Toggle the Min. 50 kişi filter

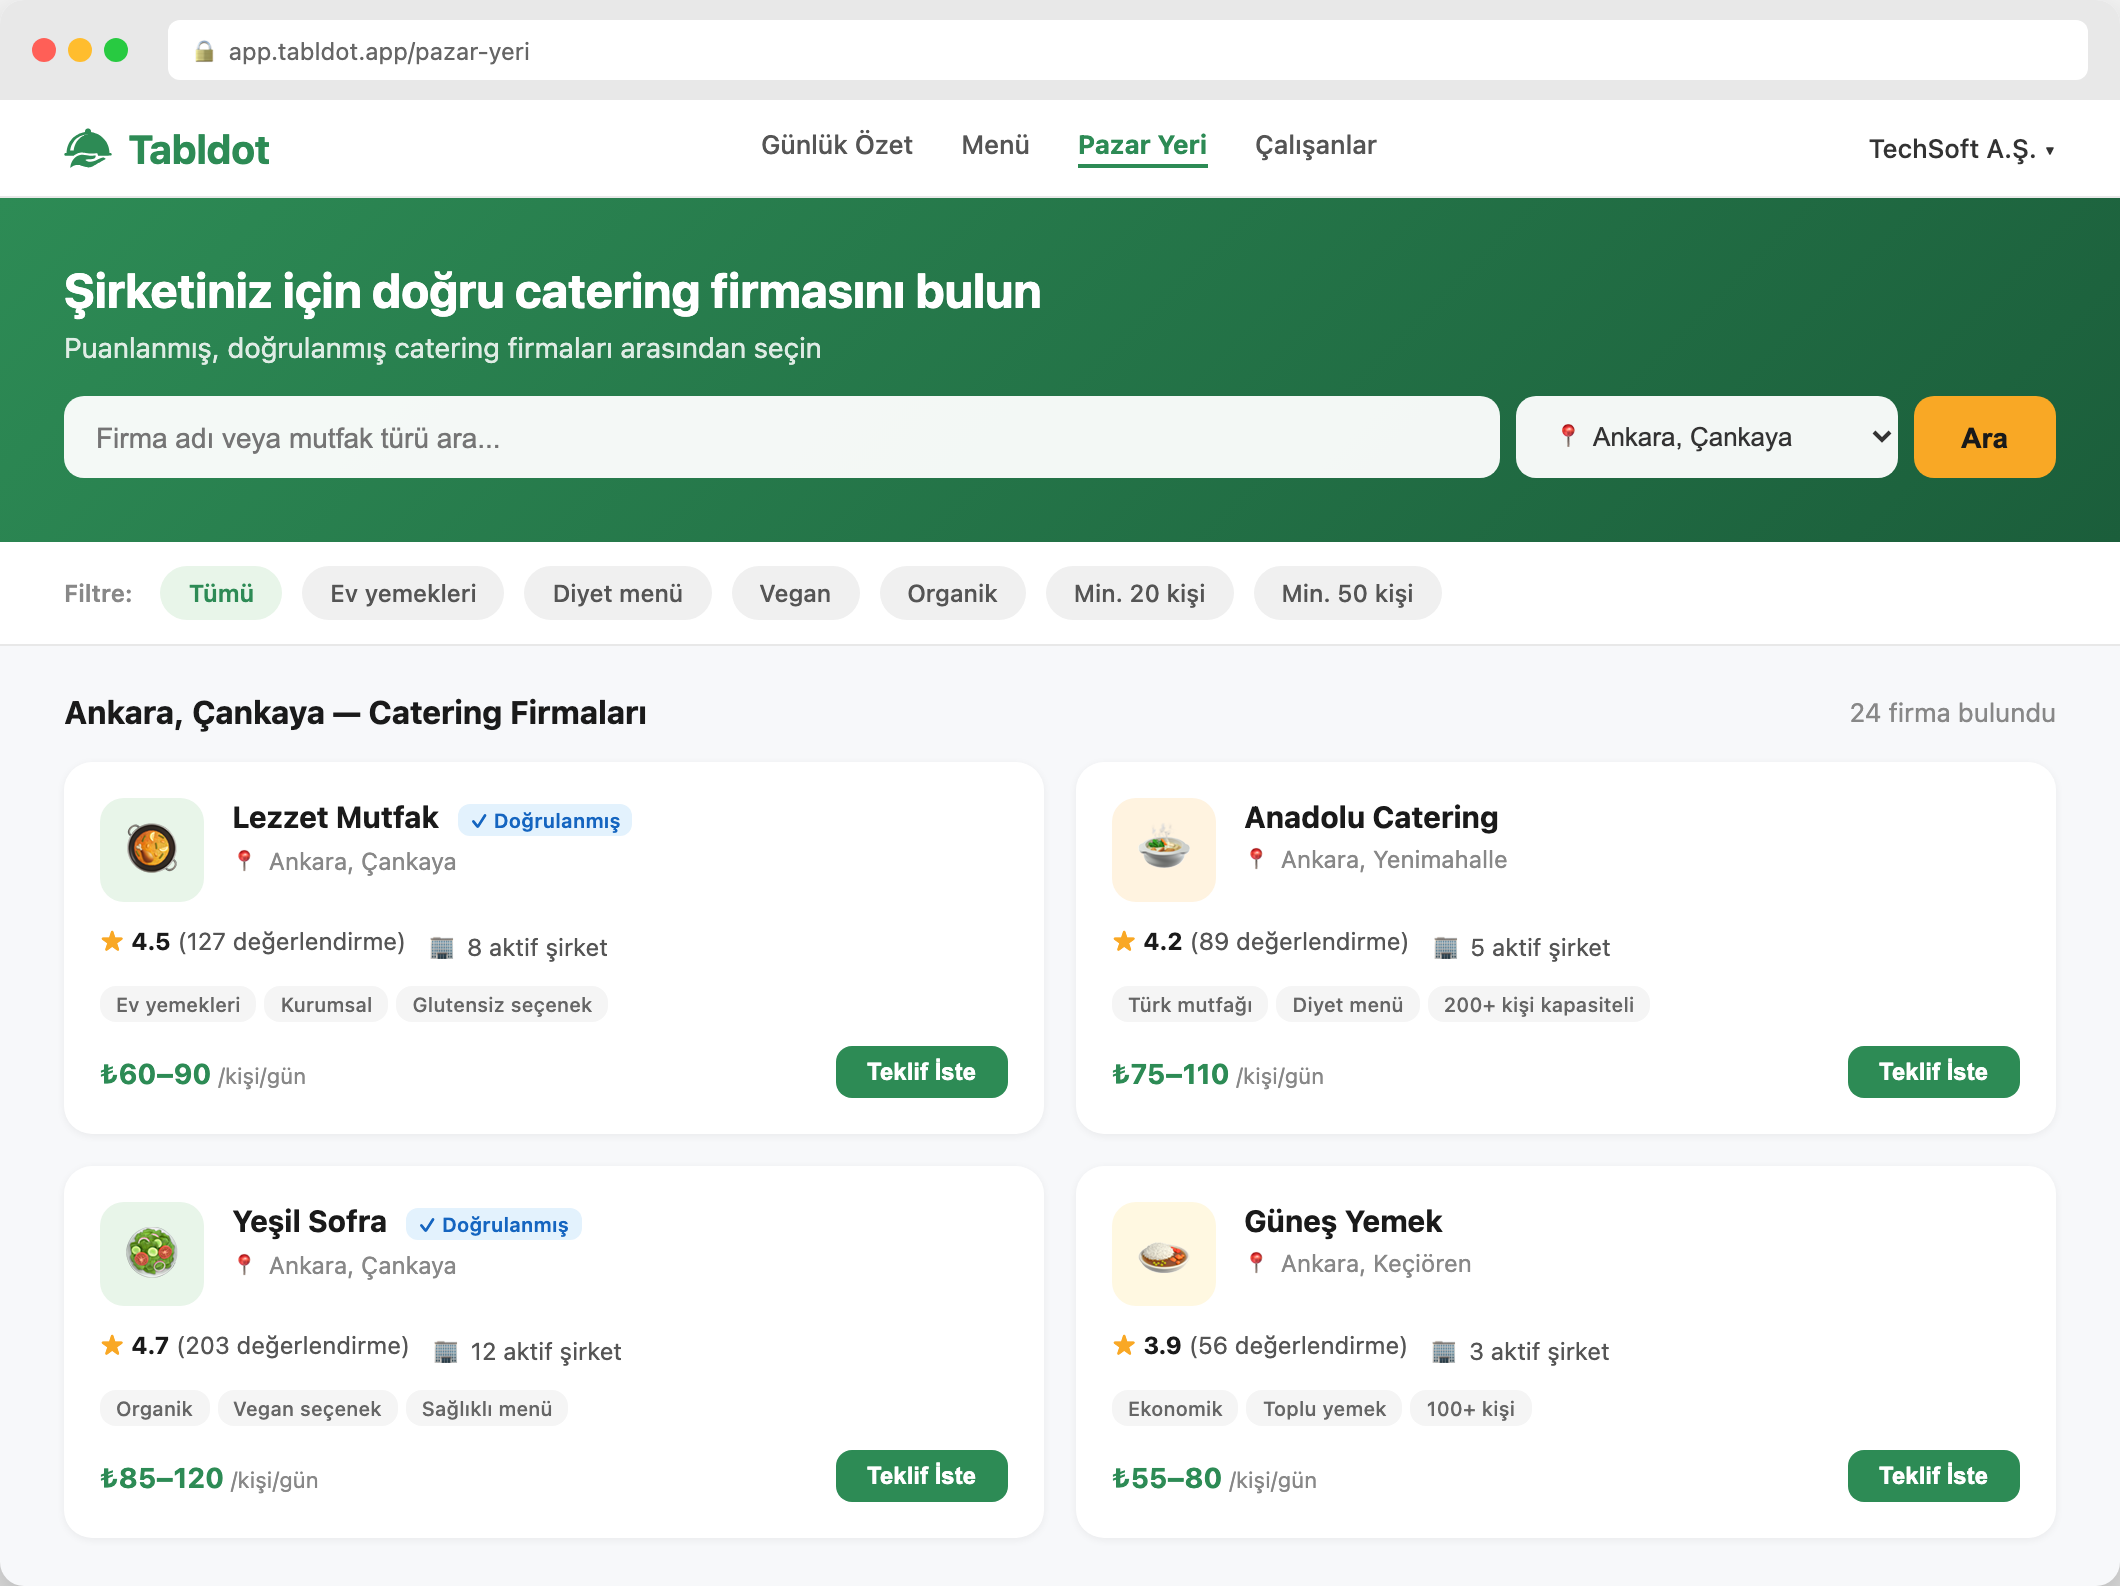coord(1346,594)
